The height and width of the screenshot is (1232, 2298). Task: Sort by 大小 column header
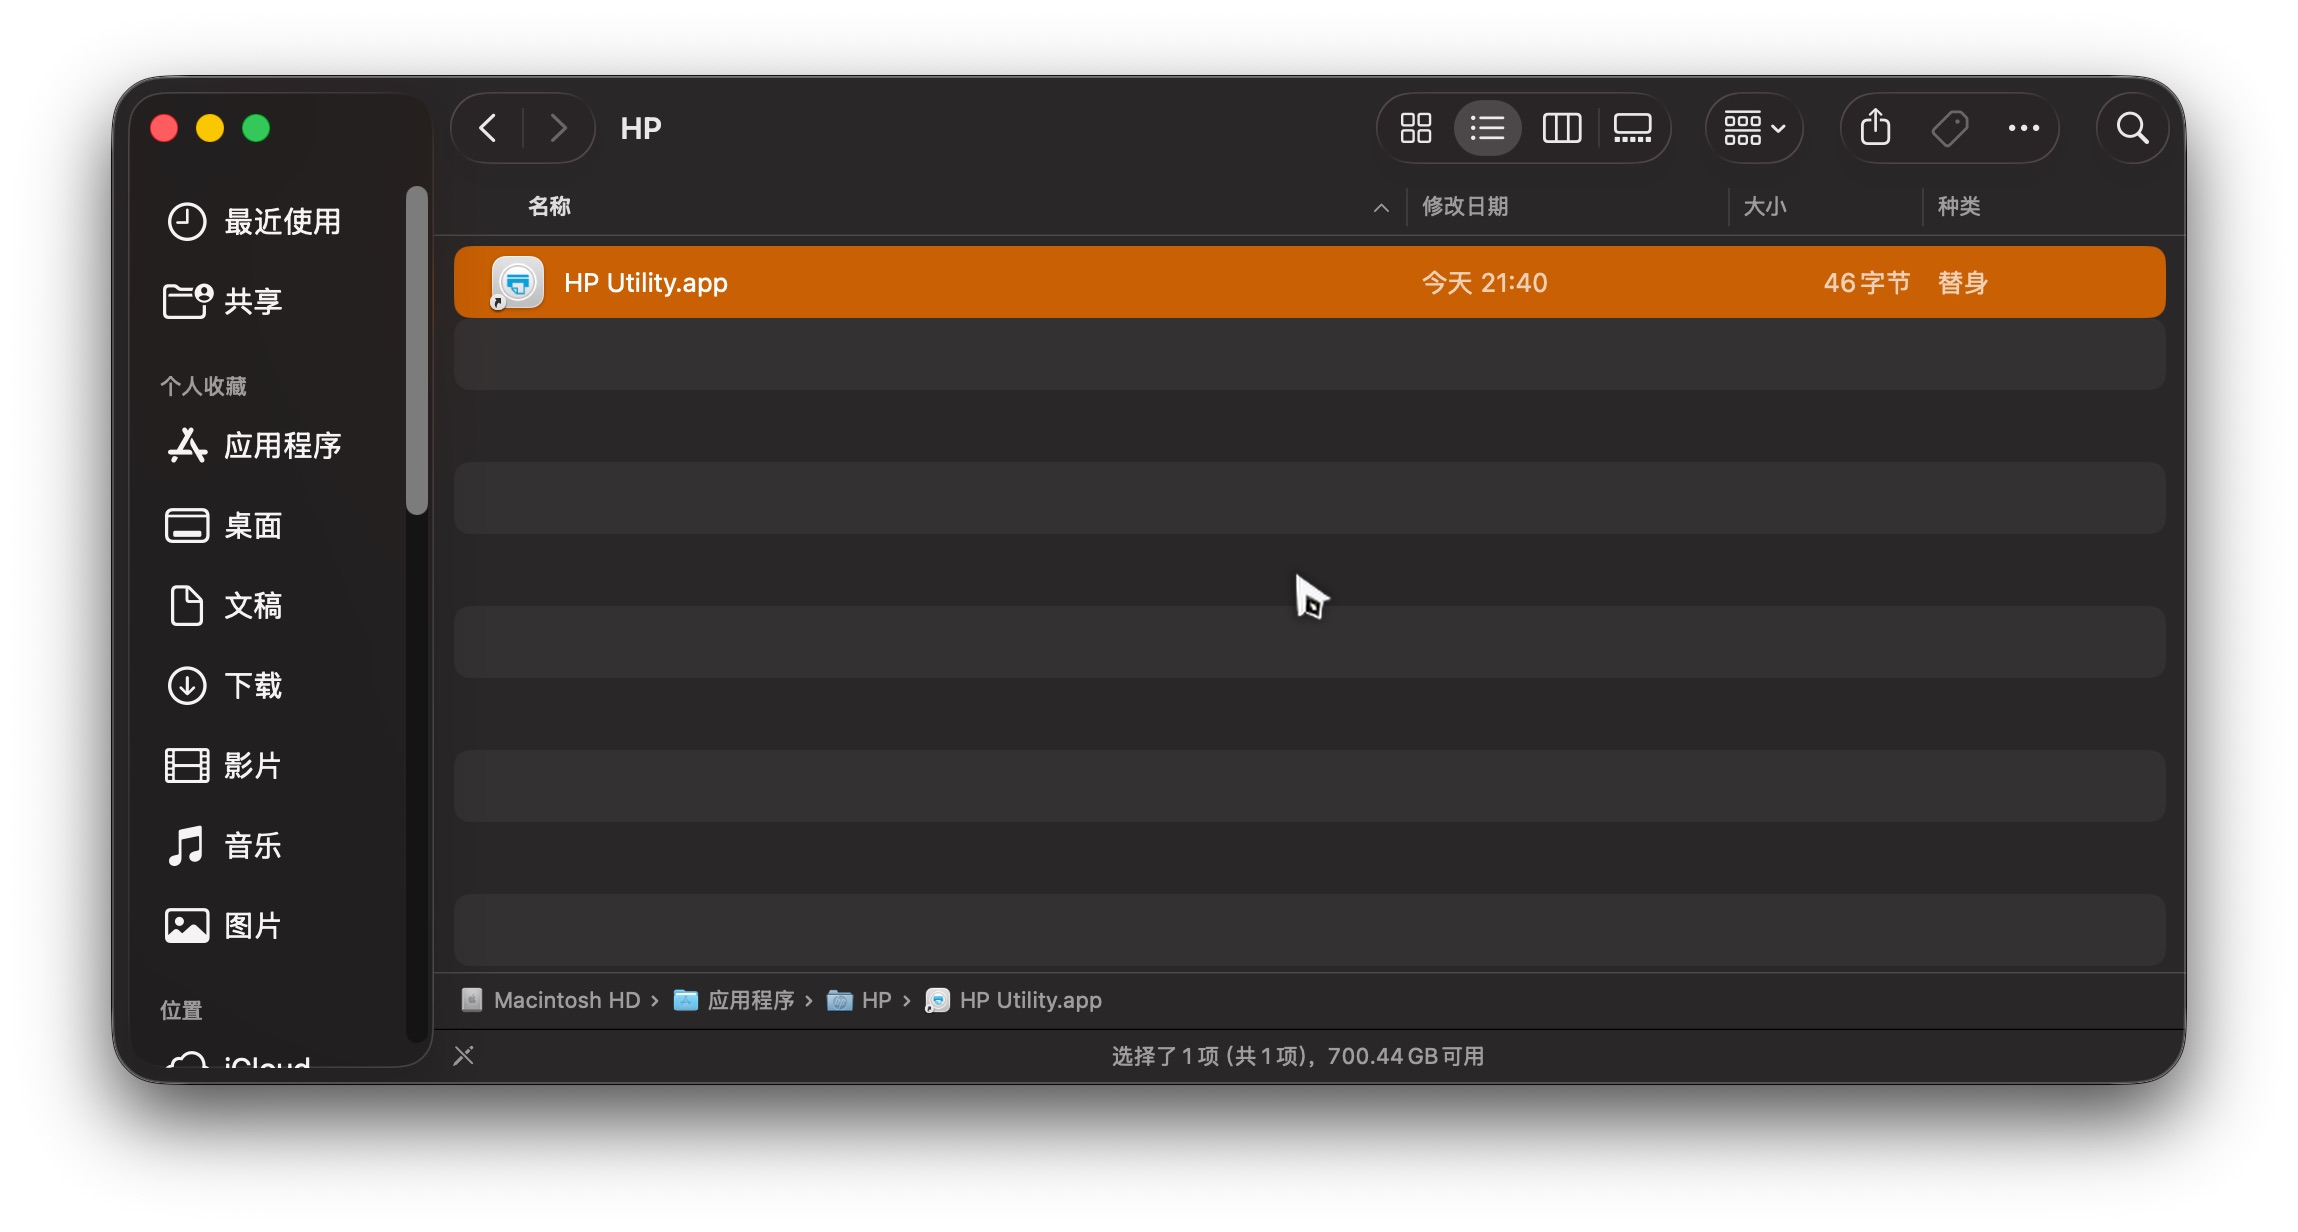tap(1764, 207)
